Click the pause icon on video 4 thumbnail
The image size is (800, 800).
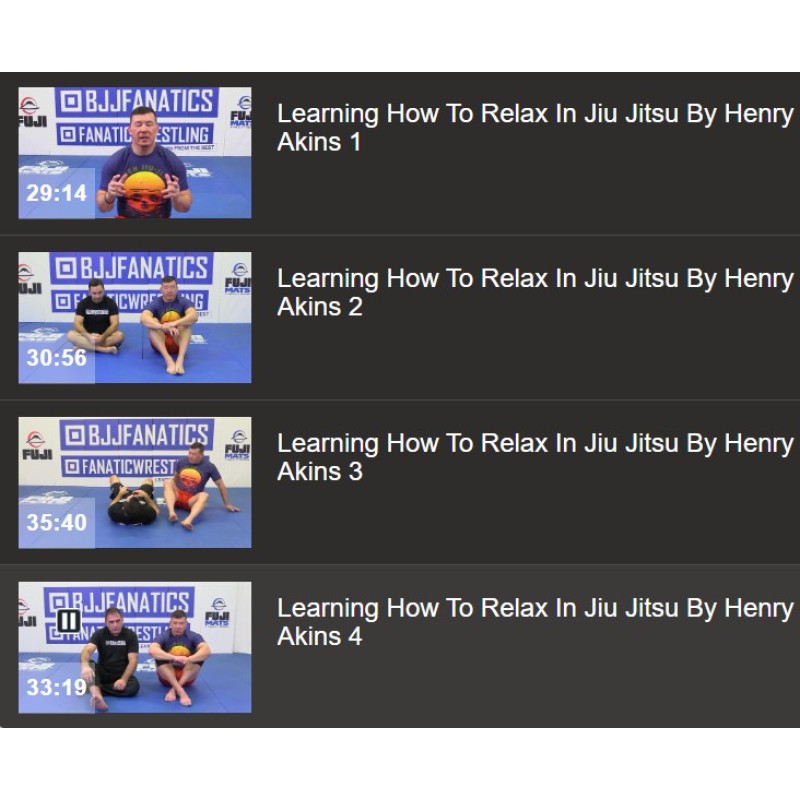click(x=68, y=620)
